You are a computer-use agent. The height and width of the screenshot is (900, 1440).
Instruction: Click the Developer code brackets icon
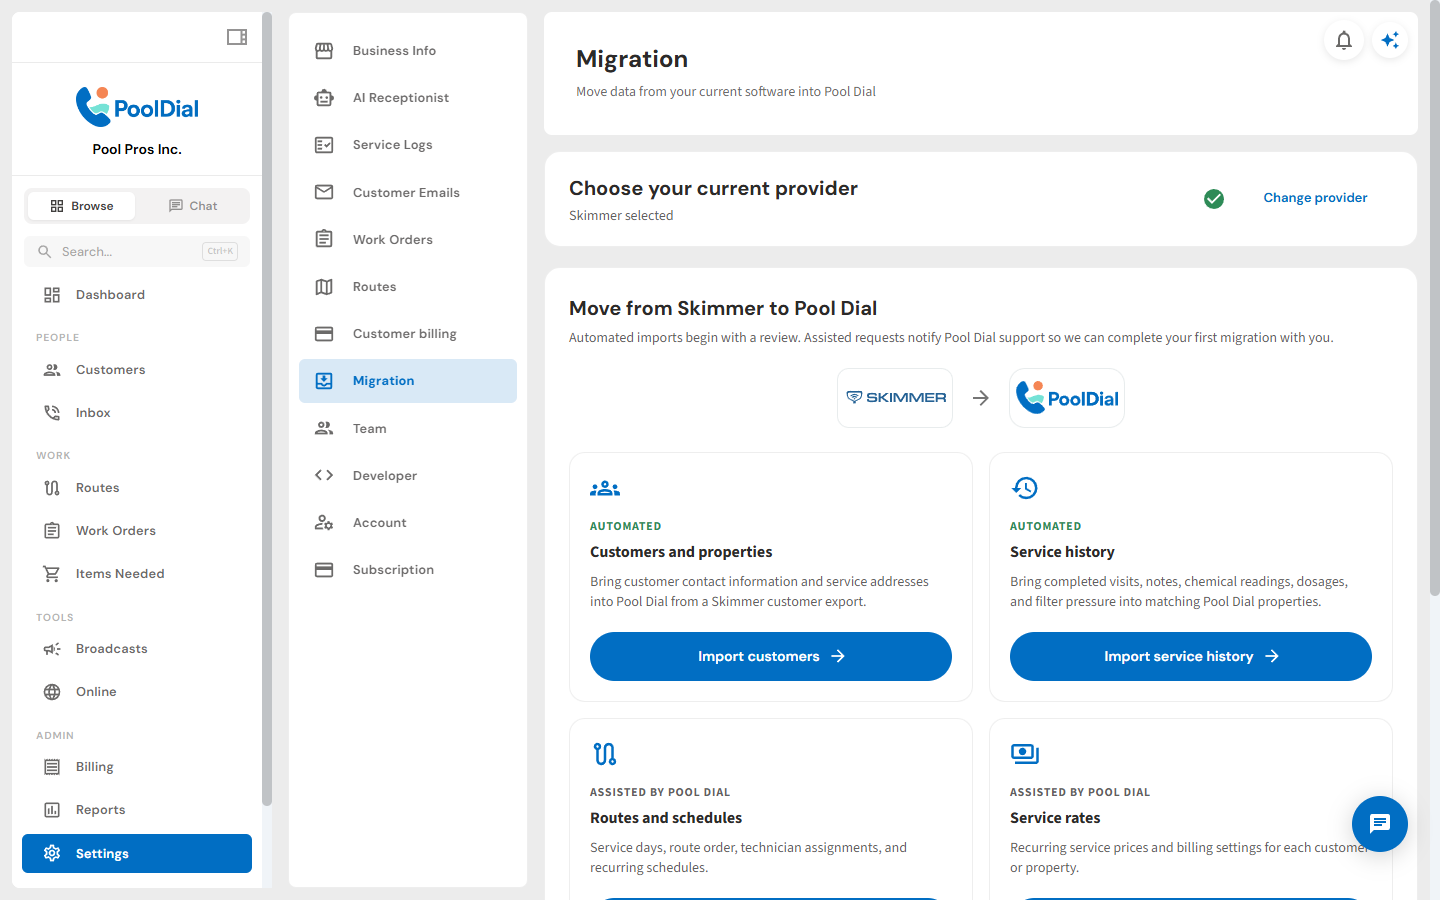point(324,475)
